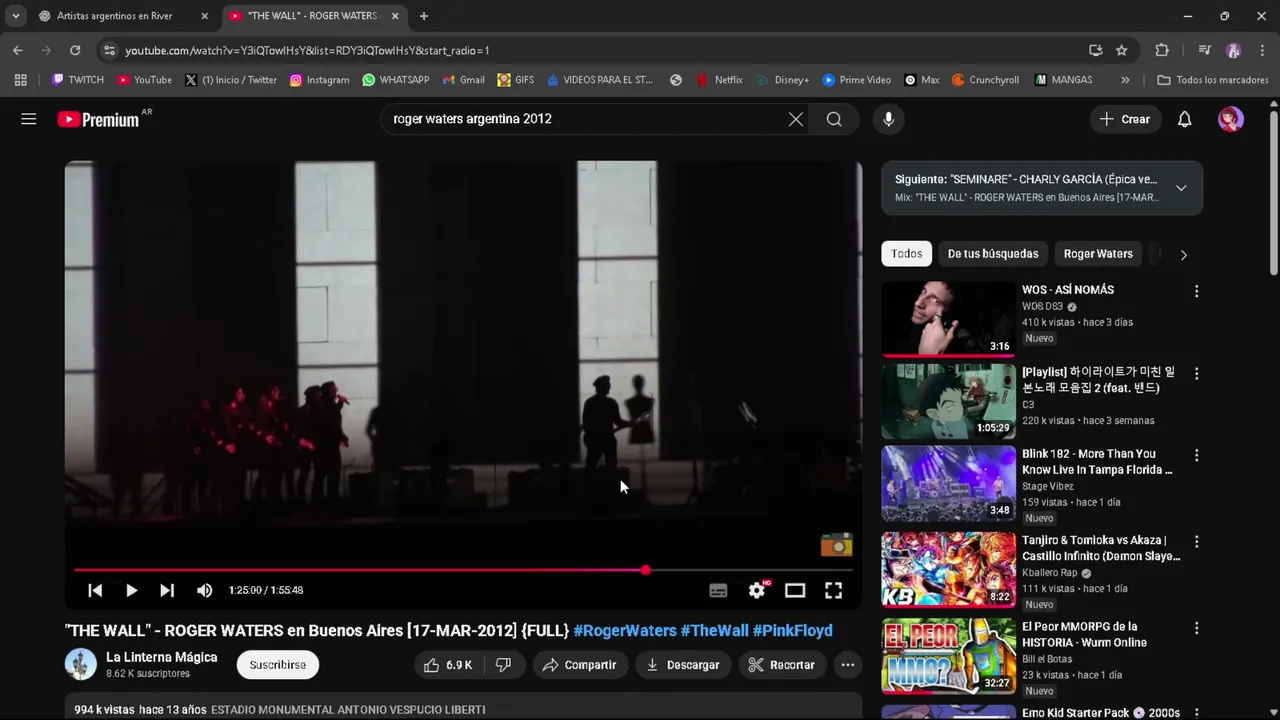Screen dimensions: 1280x720
Task: Clear the search box with the X
Action: coord(795,119)
